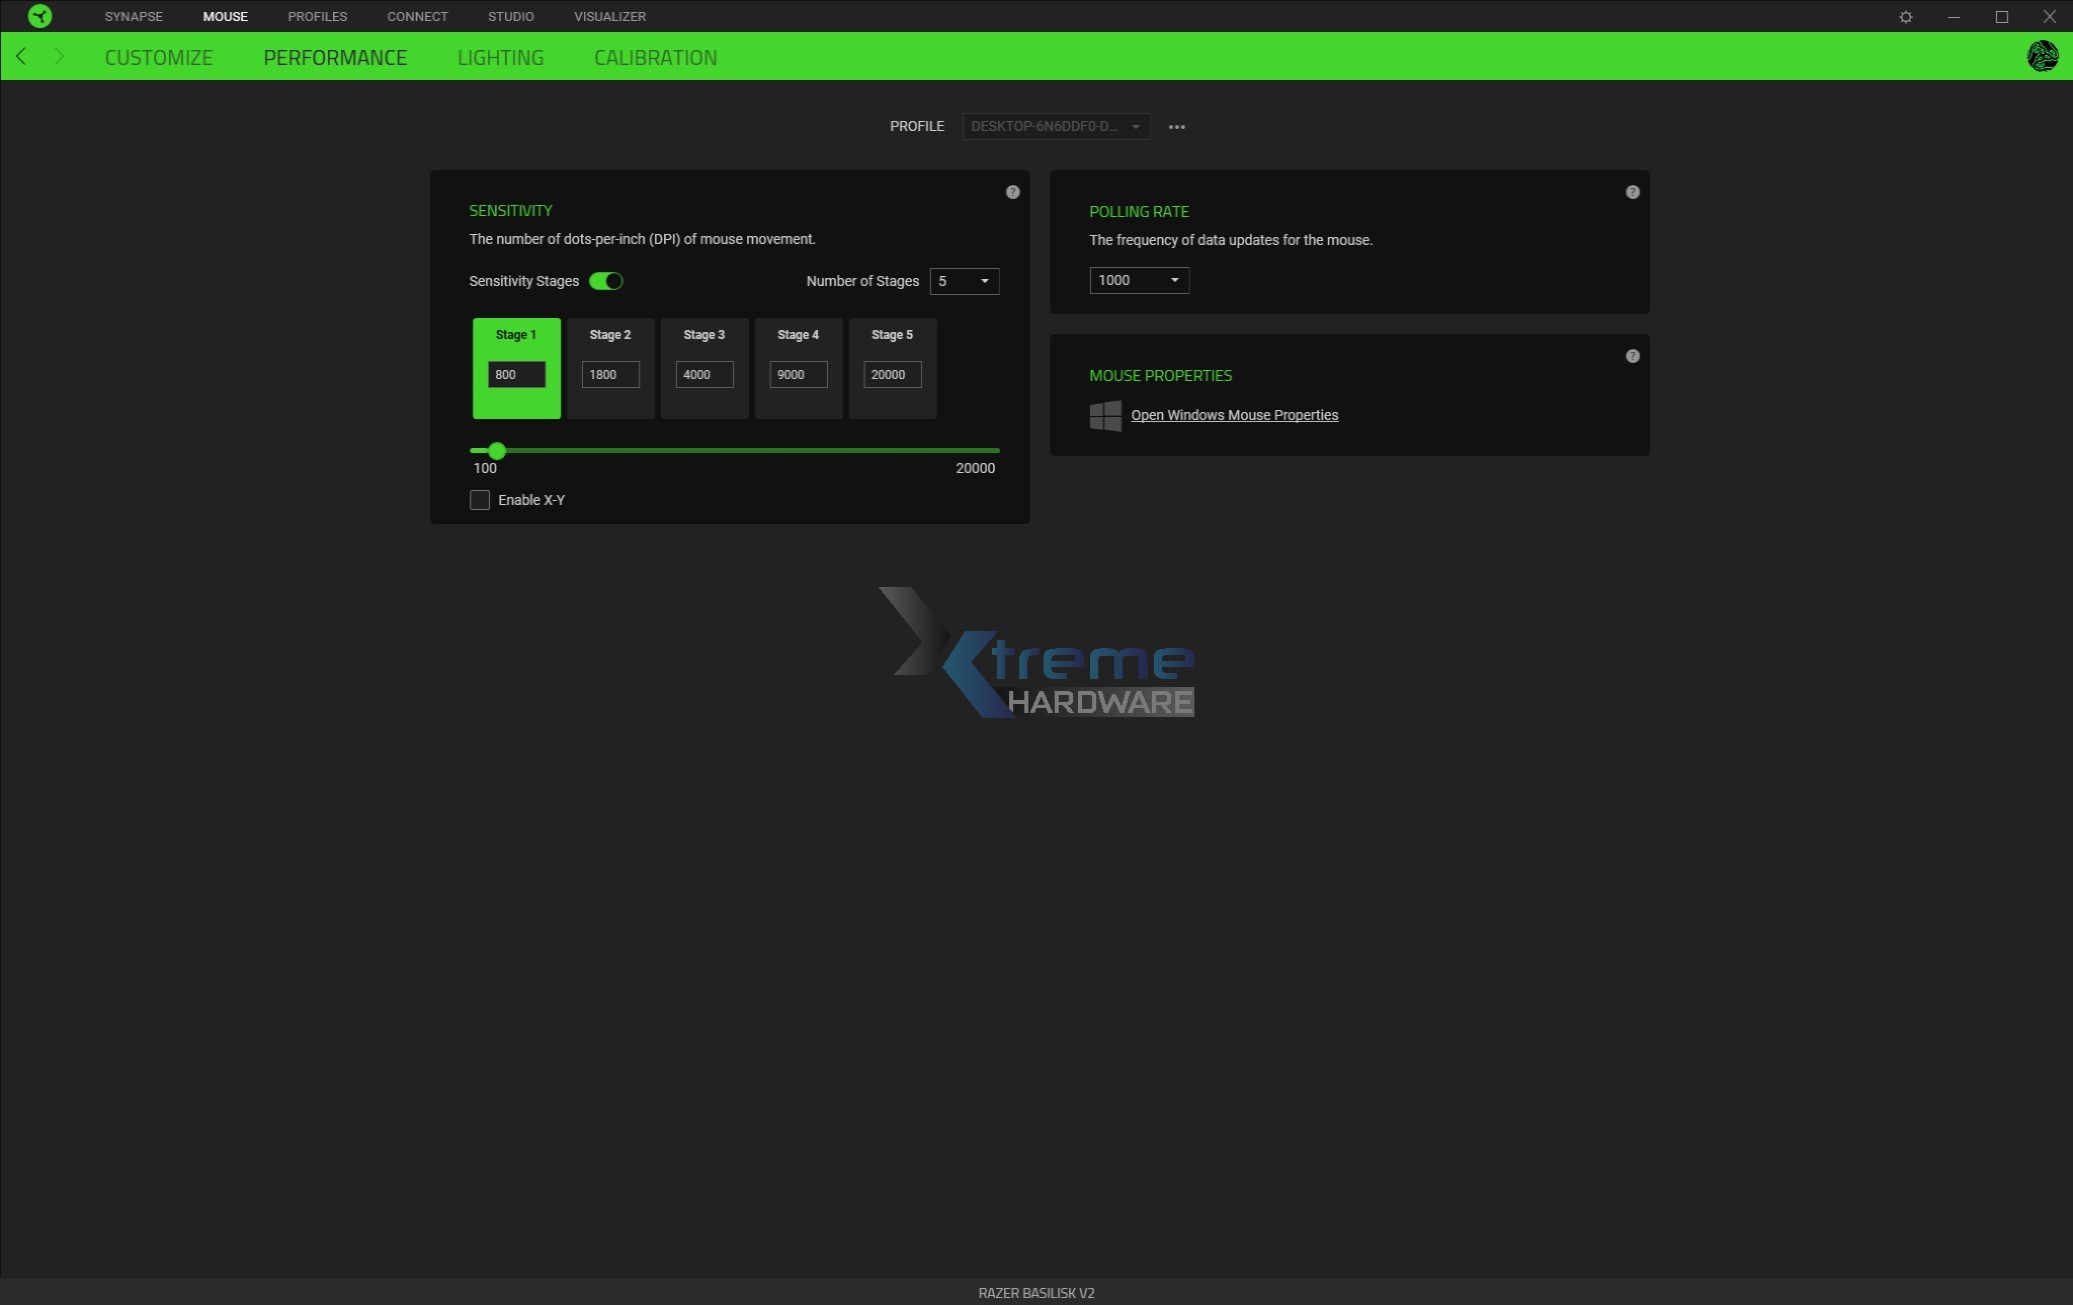Toggle the Sensitivity Stages switch
2073x1305 pixels.
click(x=607, y=281)
